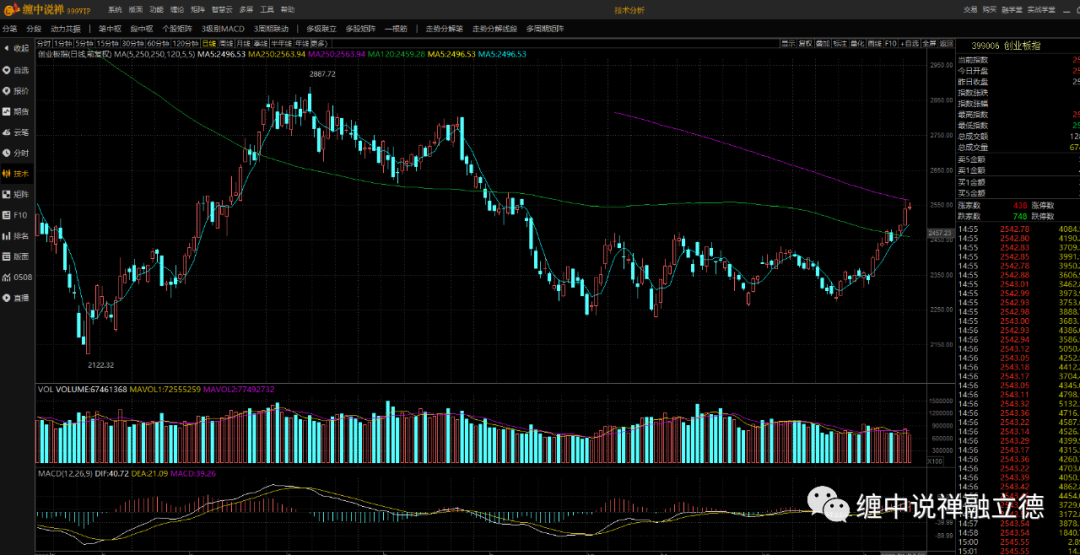Add stock with +自选 button

pyautogui.click(x=910, y=43)
